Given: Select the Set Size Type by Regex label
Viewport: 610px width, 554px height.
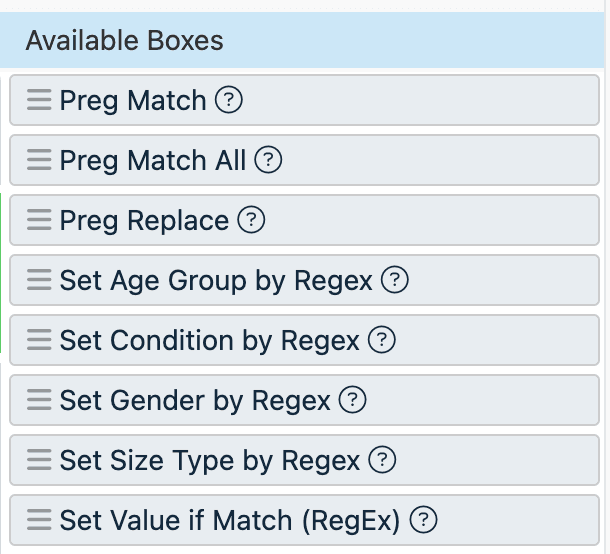Looking at the screenshot, I should [210, 460].
